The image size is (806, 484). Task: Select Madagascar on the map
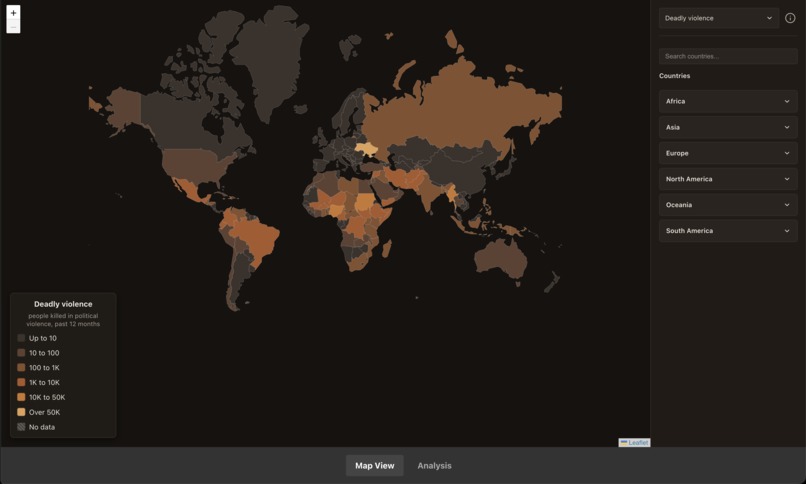tap(387, 249)
